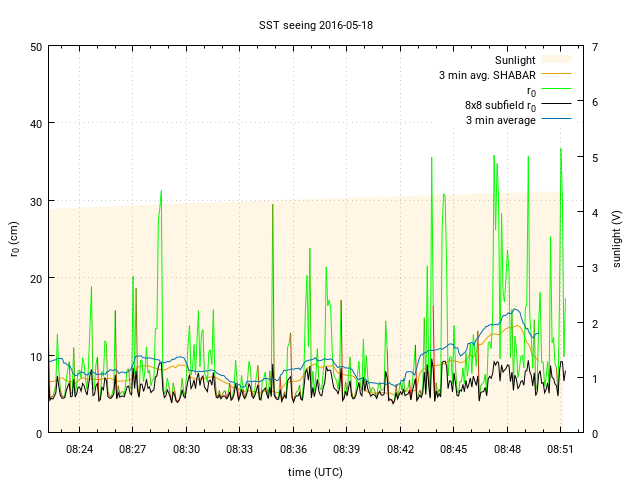Click the 50 tick on the left axis
Screen dimensions: 640x480
pos(36,47)
